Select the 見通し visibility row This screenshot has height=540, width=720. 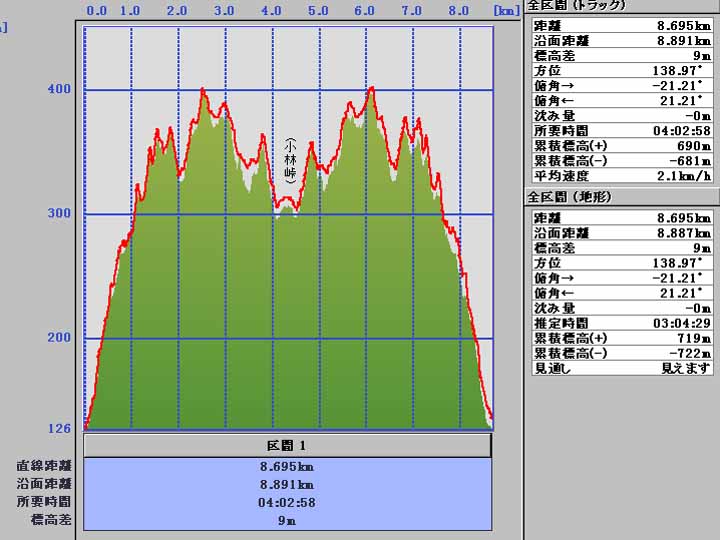(620, 368)
